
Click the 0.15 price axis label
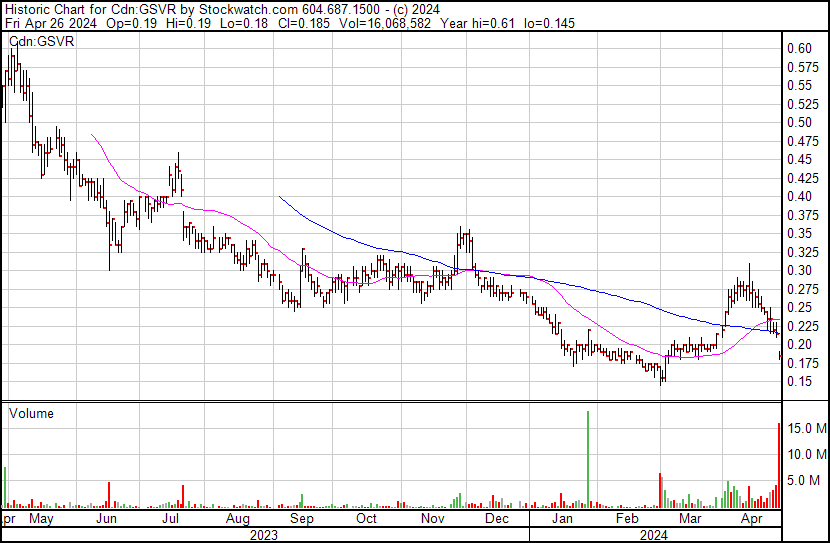799,381
